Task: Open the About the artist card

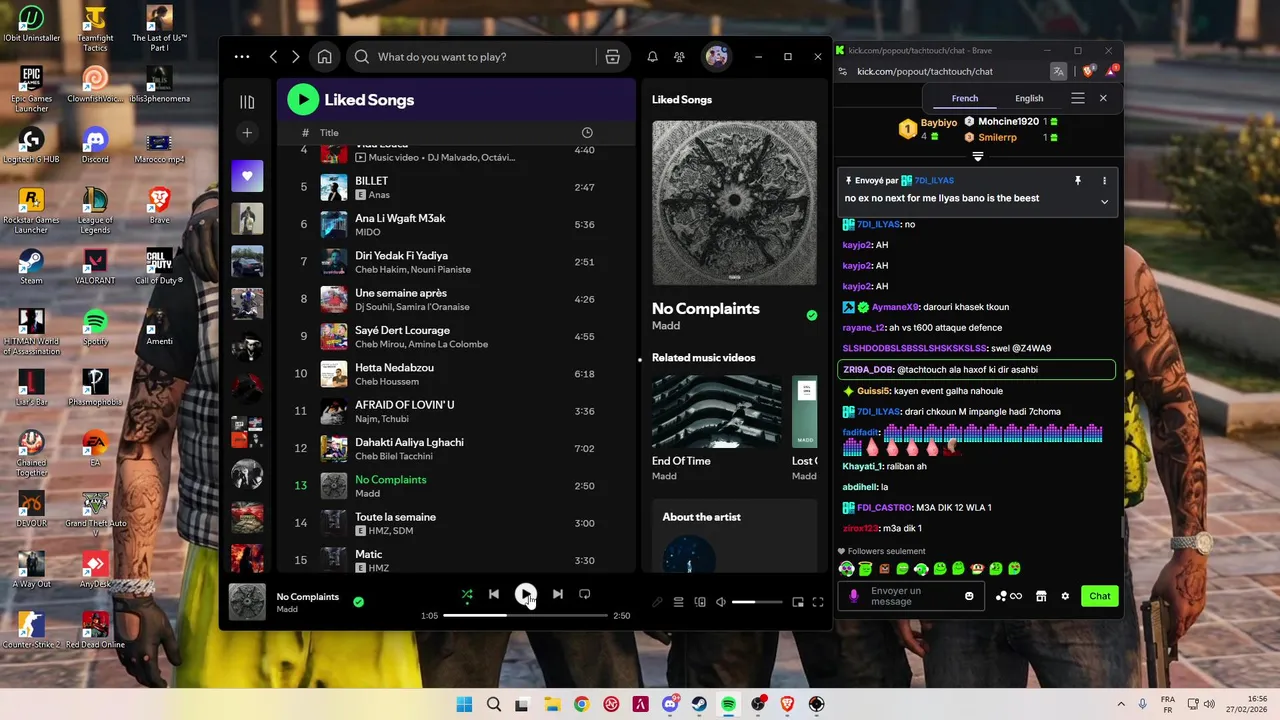Action: (x=734, y=535)
